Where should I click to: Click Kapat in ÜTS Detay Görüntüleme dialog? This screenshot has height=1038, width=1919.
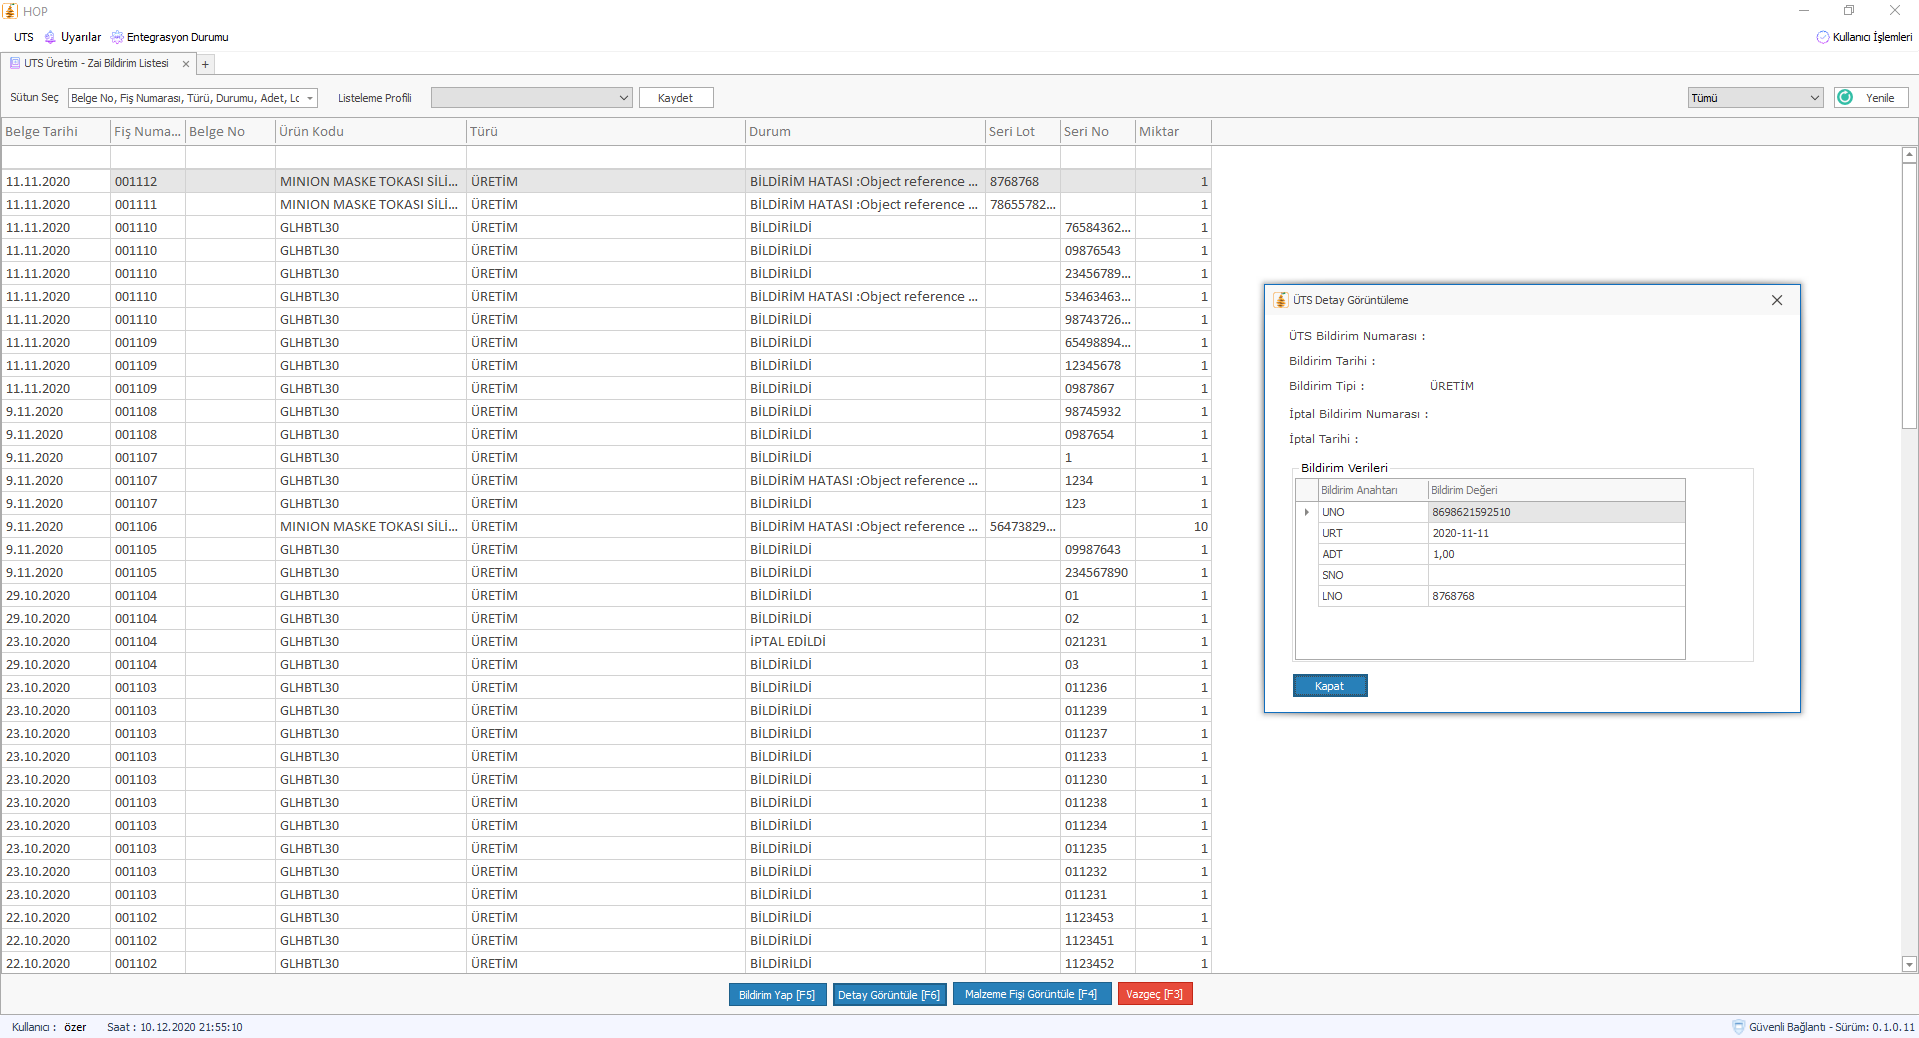pyautogui.click(x=1329, y=686)
